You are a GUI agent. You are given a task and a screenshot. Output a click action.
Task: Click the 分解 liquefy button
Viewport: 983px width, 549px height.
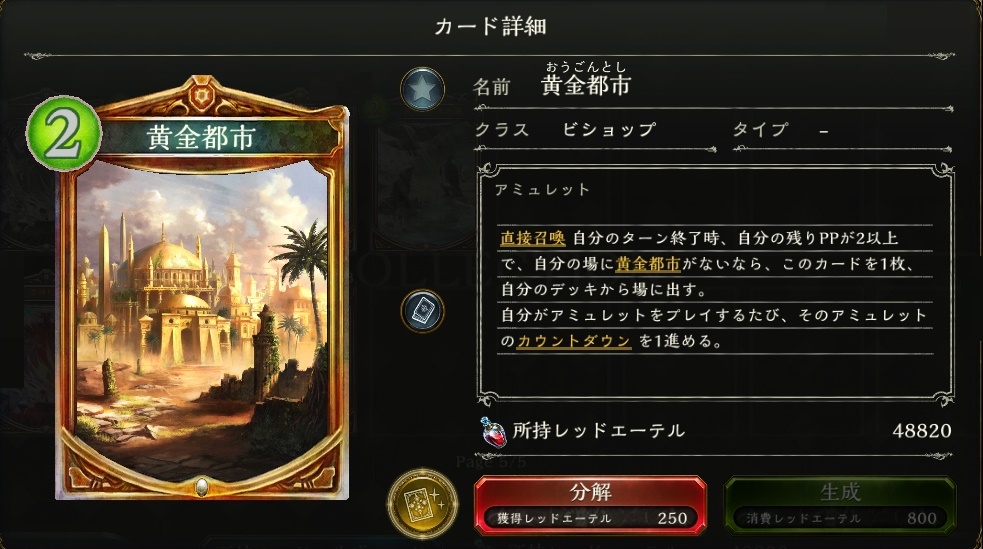click(x=591, y=506)
